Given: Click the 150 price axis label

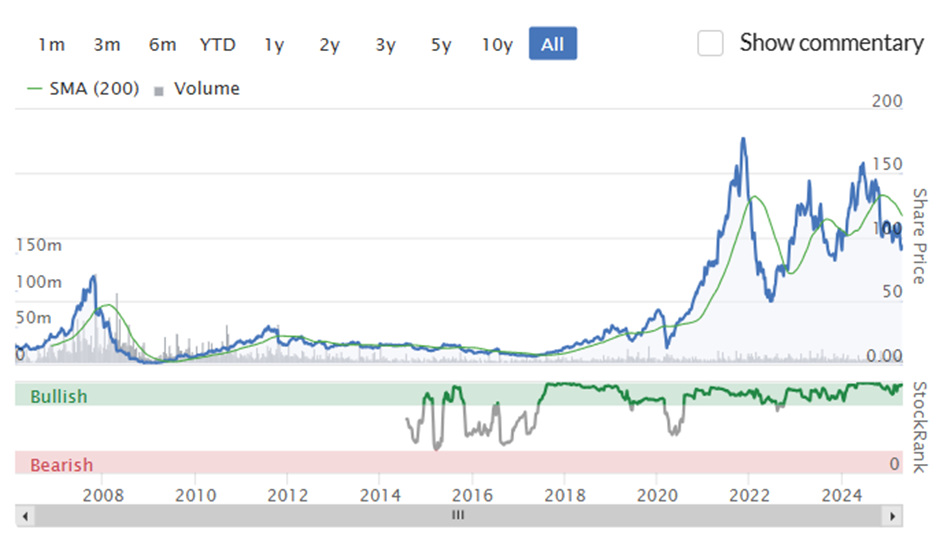Looking at the screenshot, I should (887, 164).
